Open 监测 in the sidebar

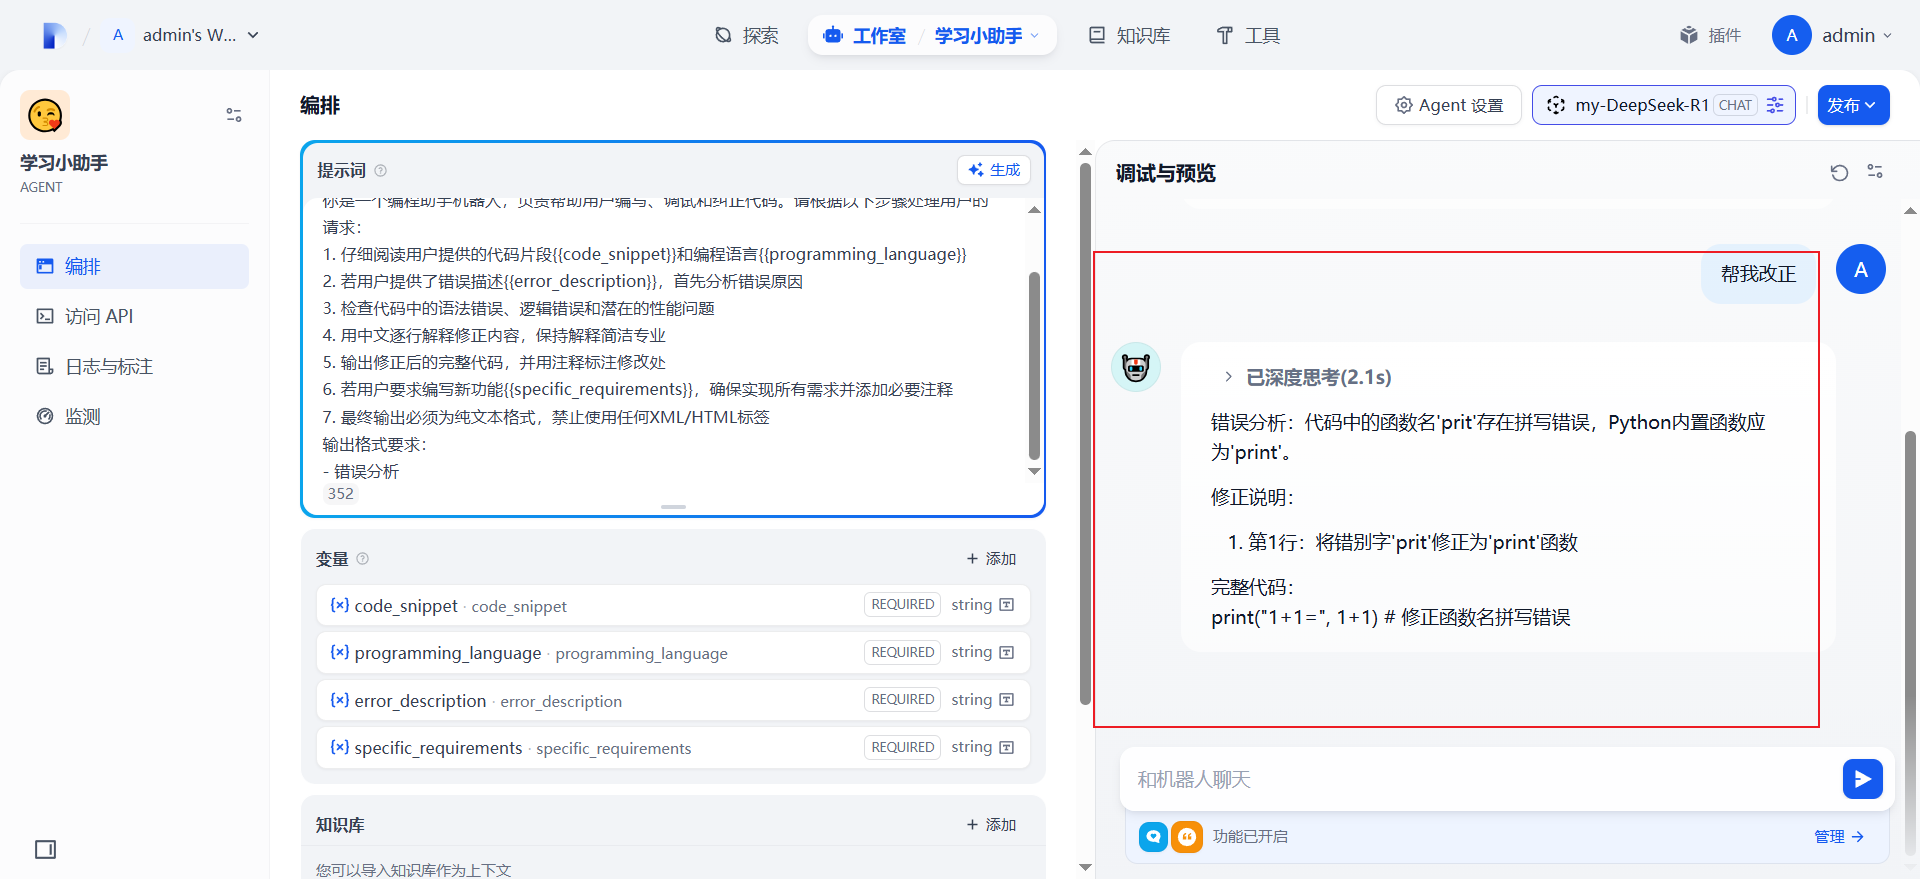tap(134, 416)
